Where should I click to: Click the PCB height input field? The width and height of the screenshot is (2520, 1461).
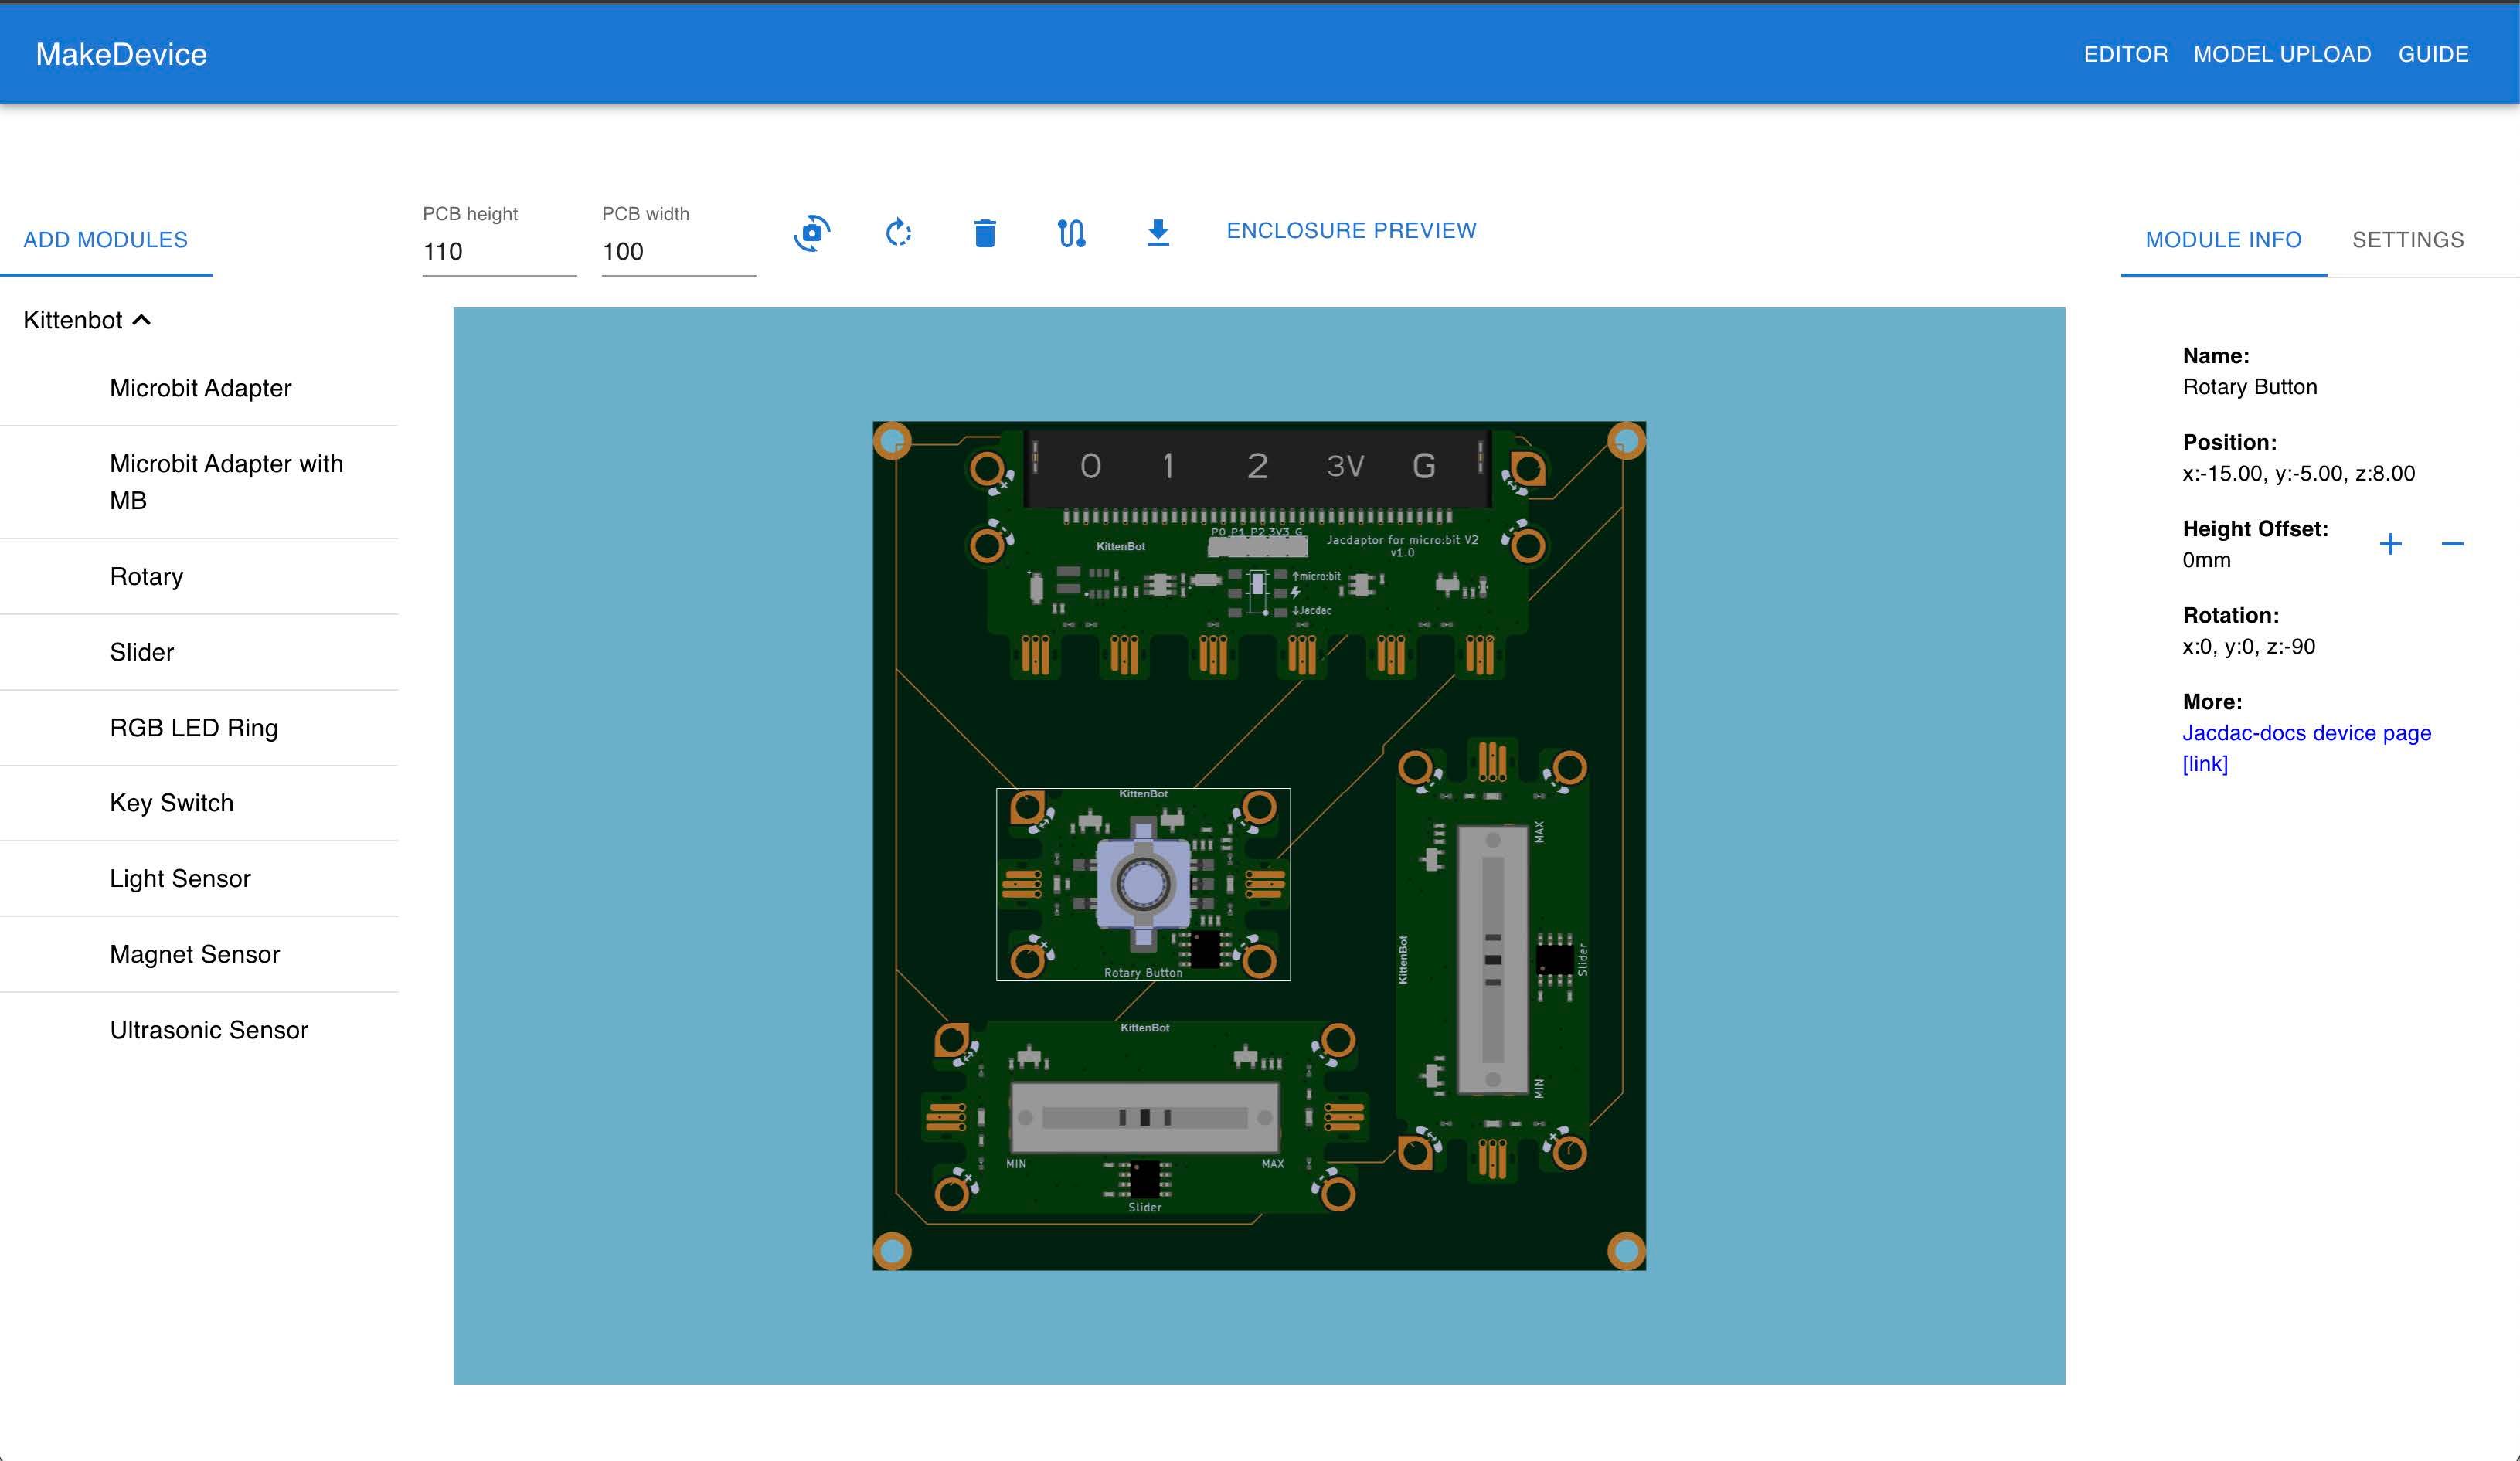(497, 252)
